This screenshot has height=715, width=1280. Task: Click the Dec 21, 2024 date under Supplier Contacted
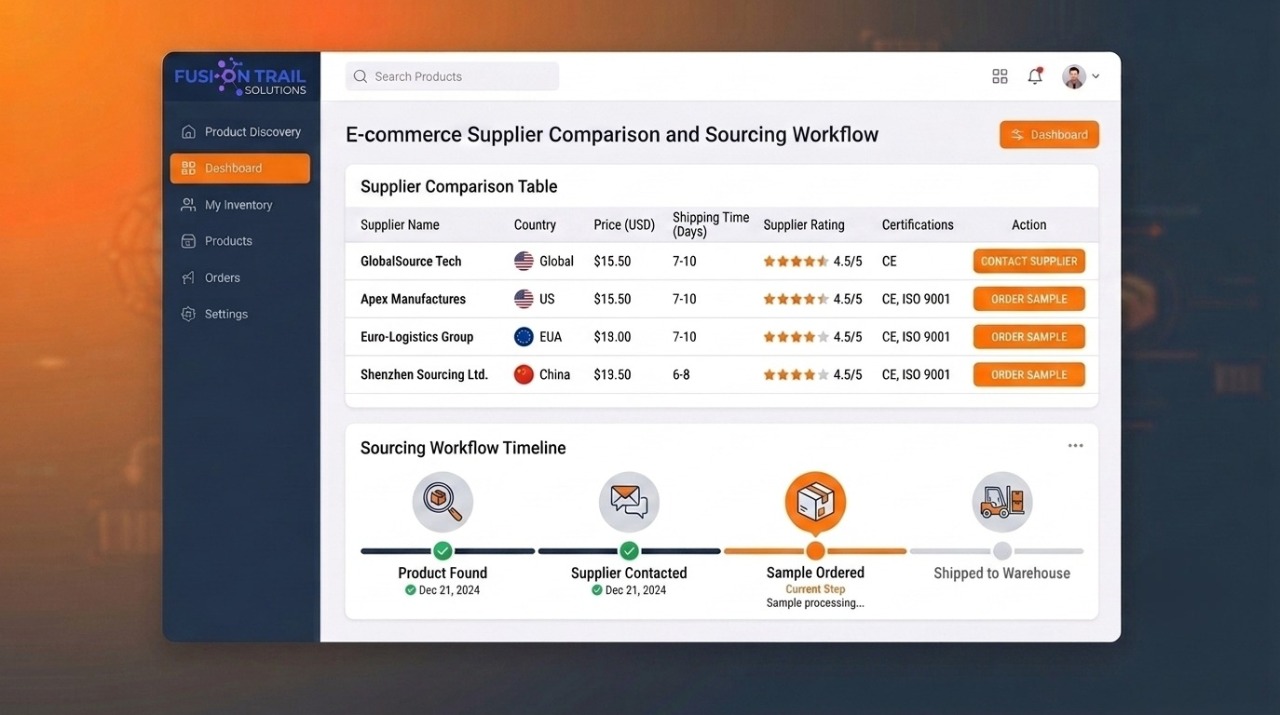pyautogui.click(x=636, y=590)
